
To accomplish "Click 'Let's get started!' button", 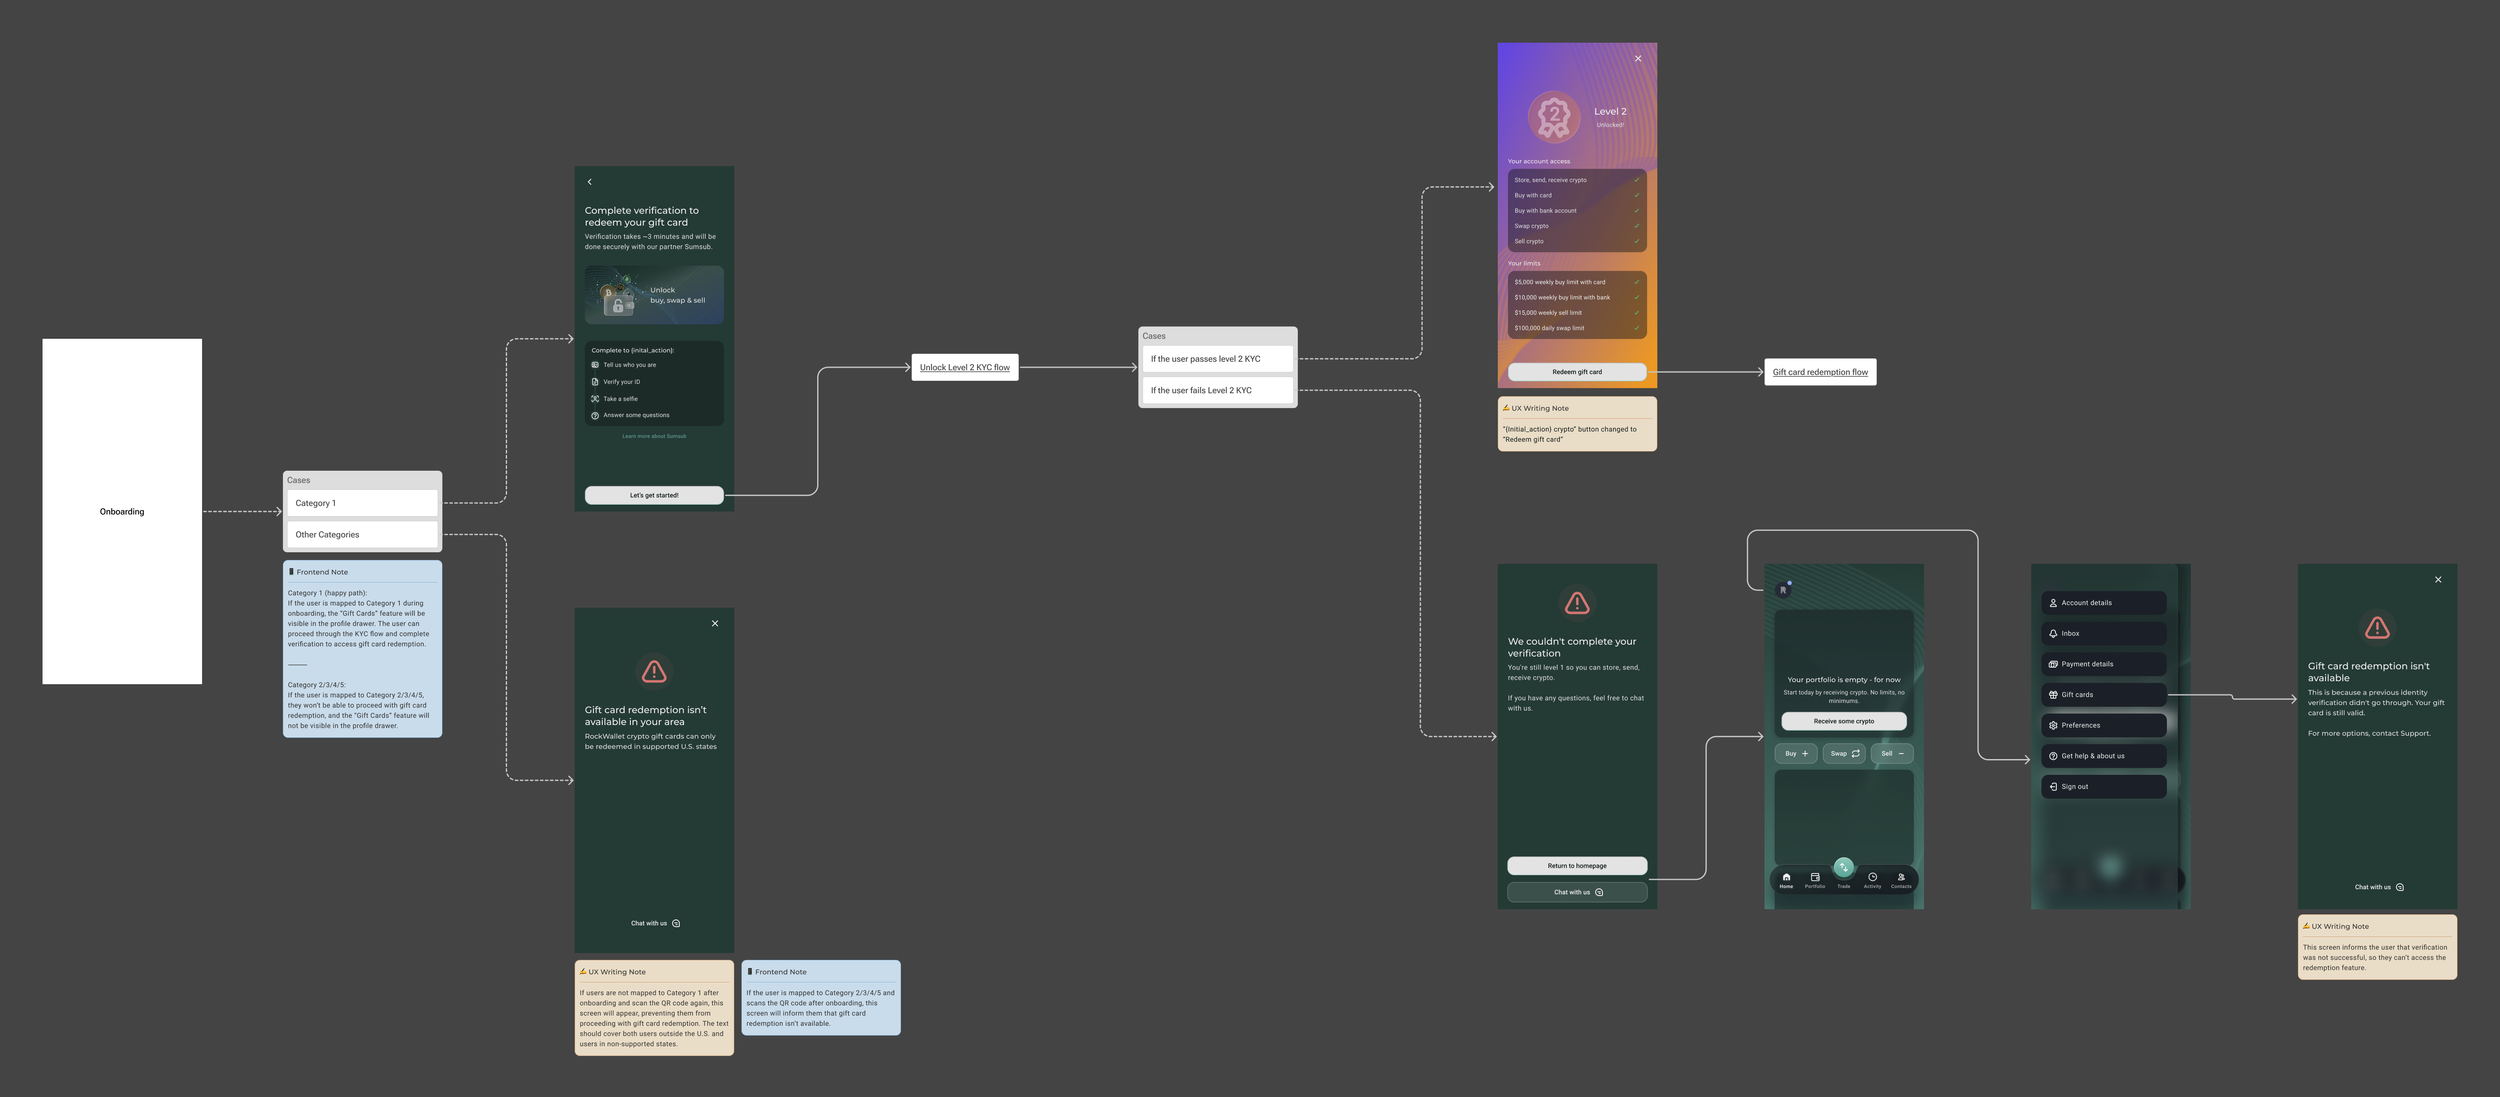I will [x=654, y=495].
